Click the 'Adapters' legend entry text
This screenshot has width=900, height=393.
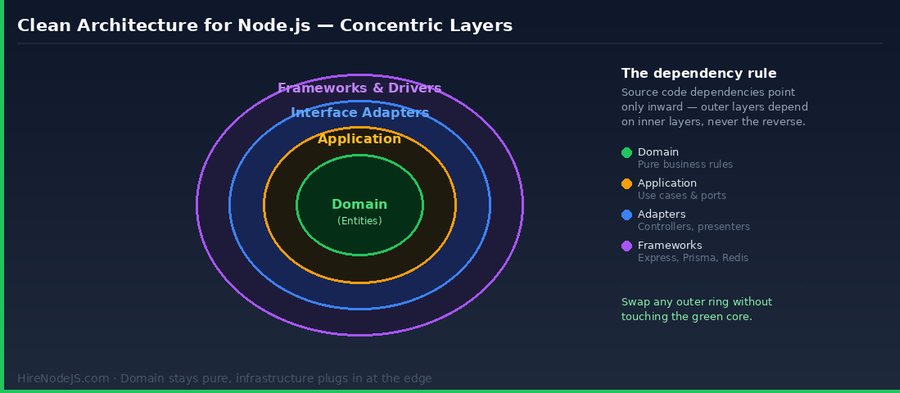click(x=661, y=214)
